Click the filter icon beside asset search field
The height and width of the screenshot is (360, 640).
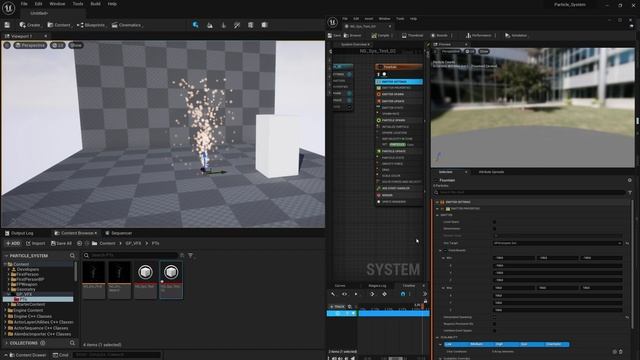[x=191, y=256]
